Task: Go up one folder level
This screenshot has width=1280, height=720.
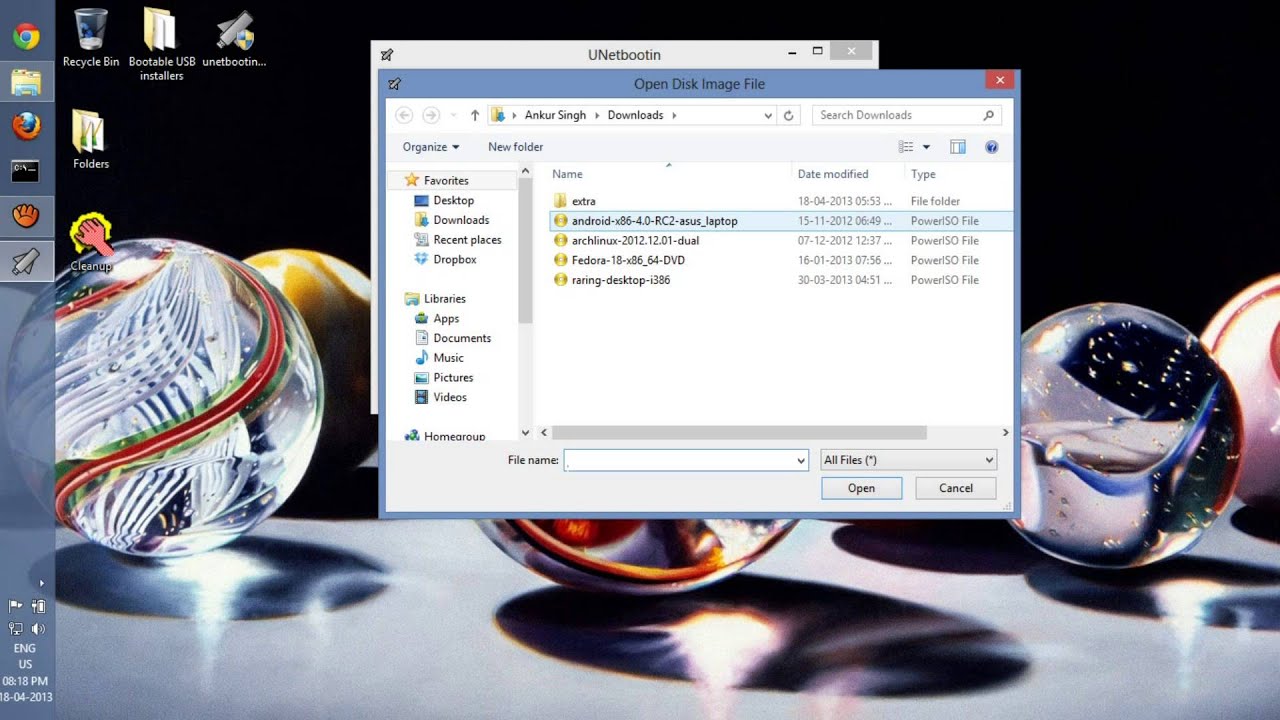Action: coord(475,115)
